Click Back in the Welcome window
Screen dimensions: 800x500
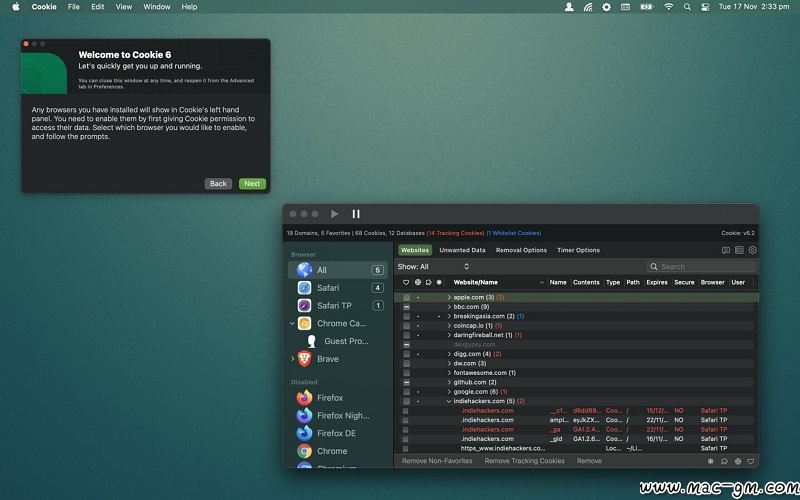coord(218,184)
